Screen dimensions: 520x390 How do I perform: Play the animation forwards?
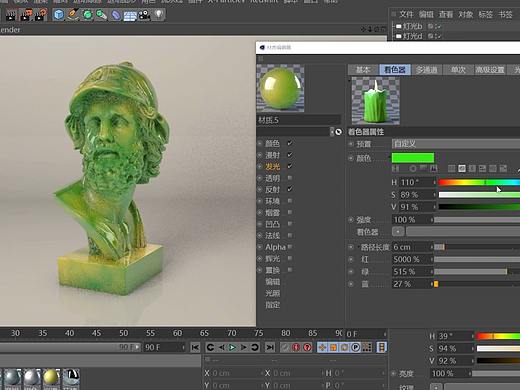tap(232, 347)
